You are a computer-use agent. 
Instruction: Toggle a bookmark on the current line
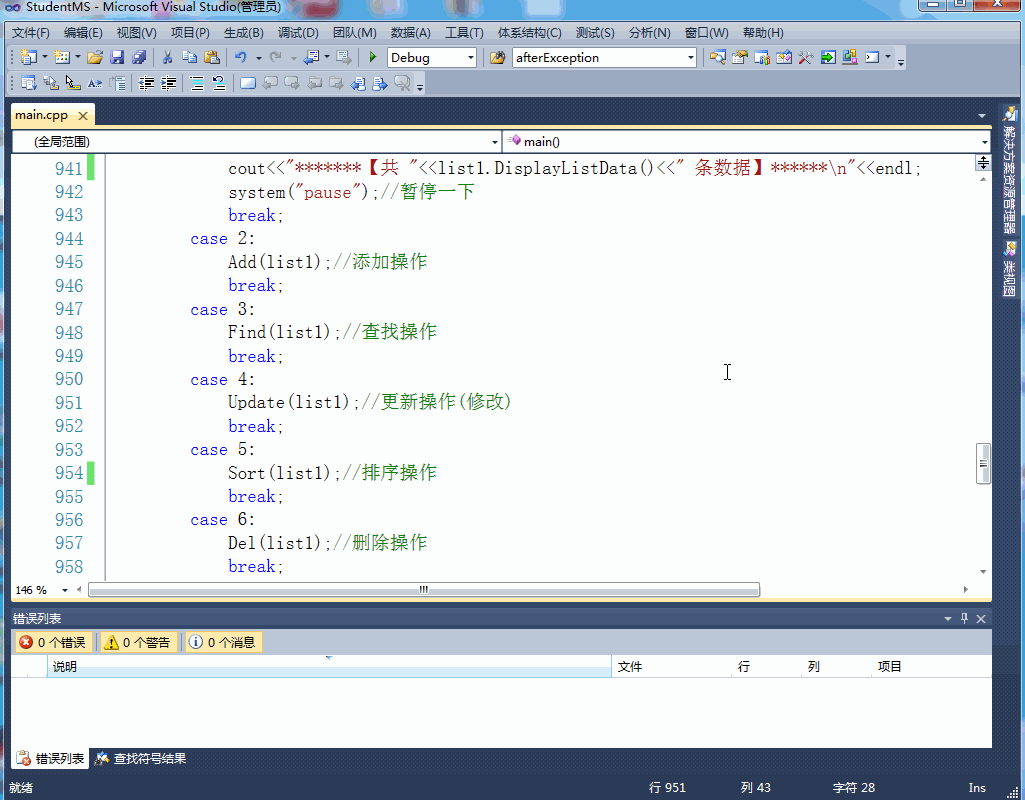[248, 83]
